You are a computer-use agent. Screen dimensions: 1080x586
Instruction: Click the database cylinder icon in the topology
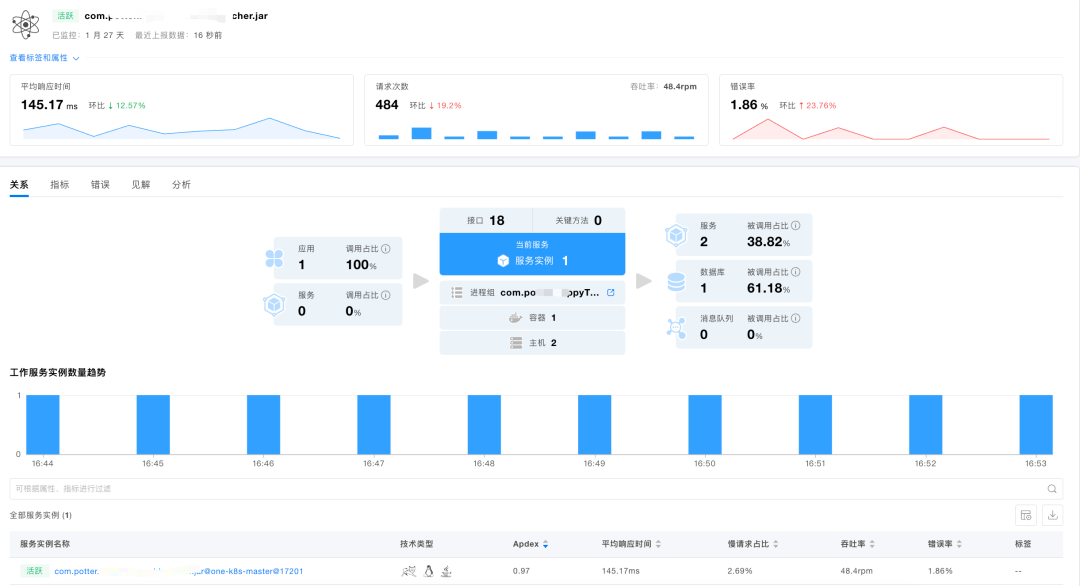tap(675, 281)
